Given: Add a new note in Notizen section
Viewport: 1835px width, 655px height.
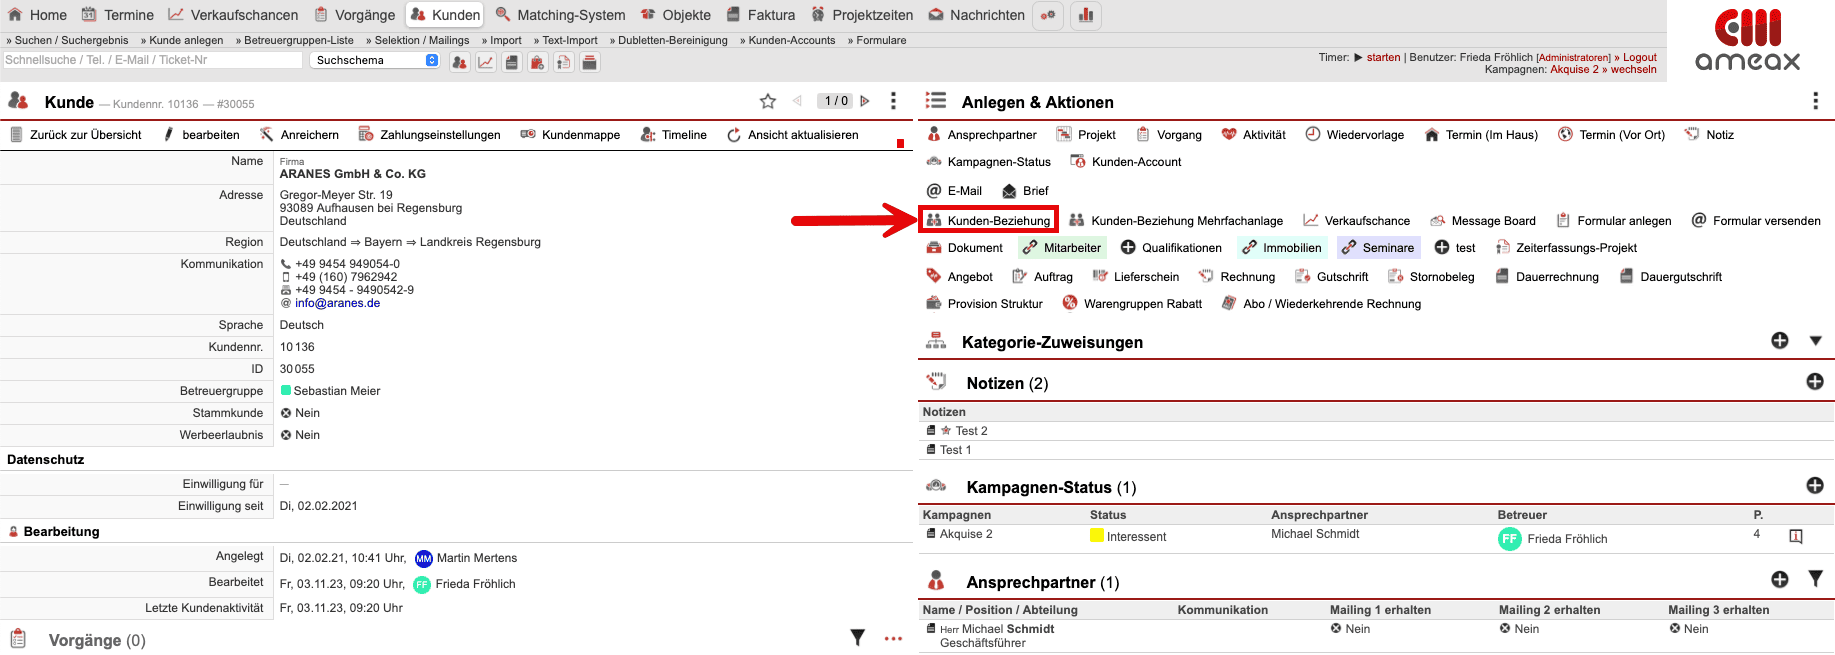Looking at the screenshot, I should pyautogui.click(x=1814, y=382).
